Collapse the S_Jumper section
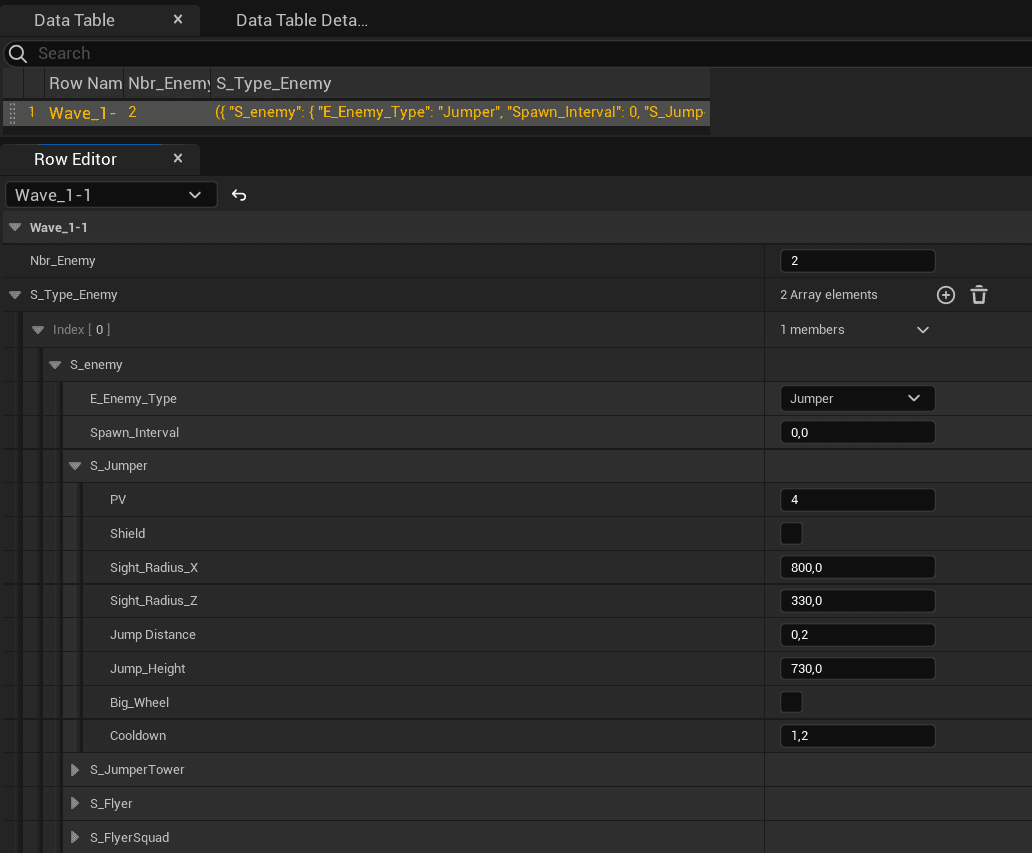 (74, 466)
